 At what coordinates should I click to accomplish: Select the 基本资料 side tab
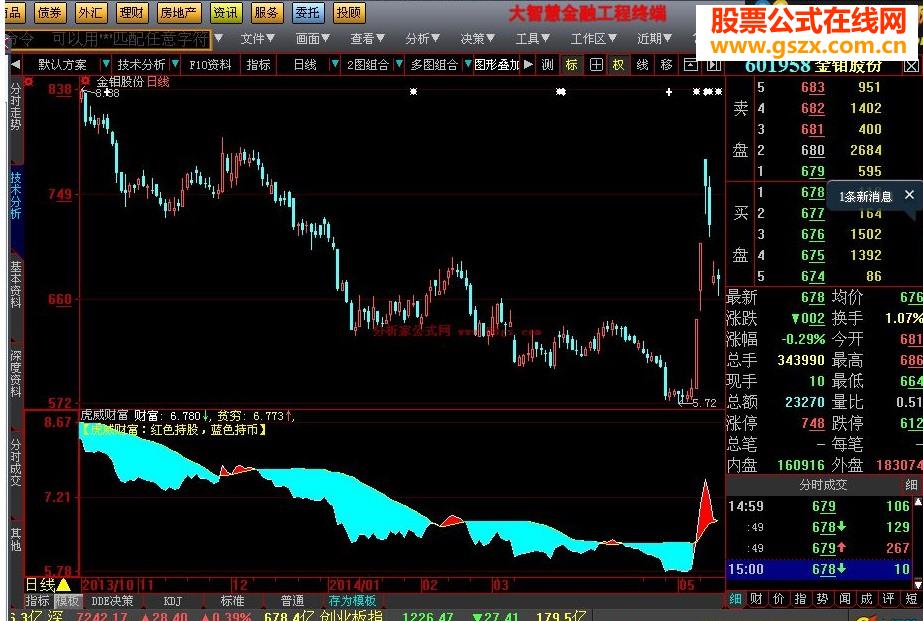(16, 284)
